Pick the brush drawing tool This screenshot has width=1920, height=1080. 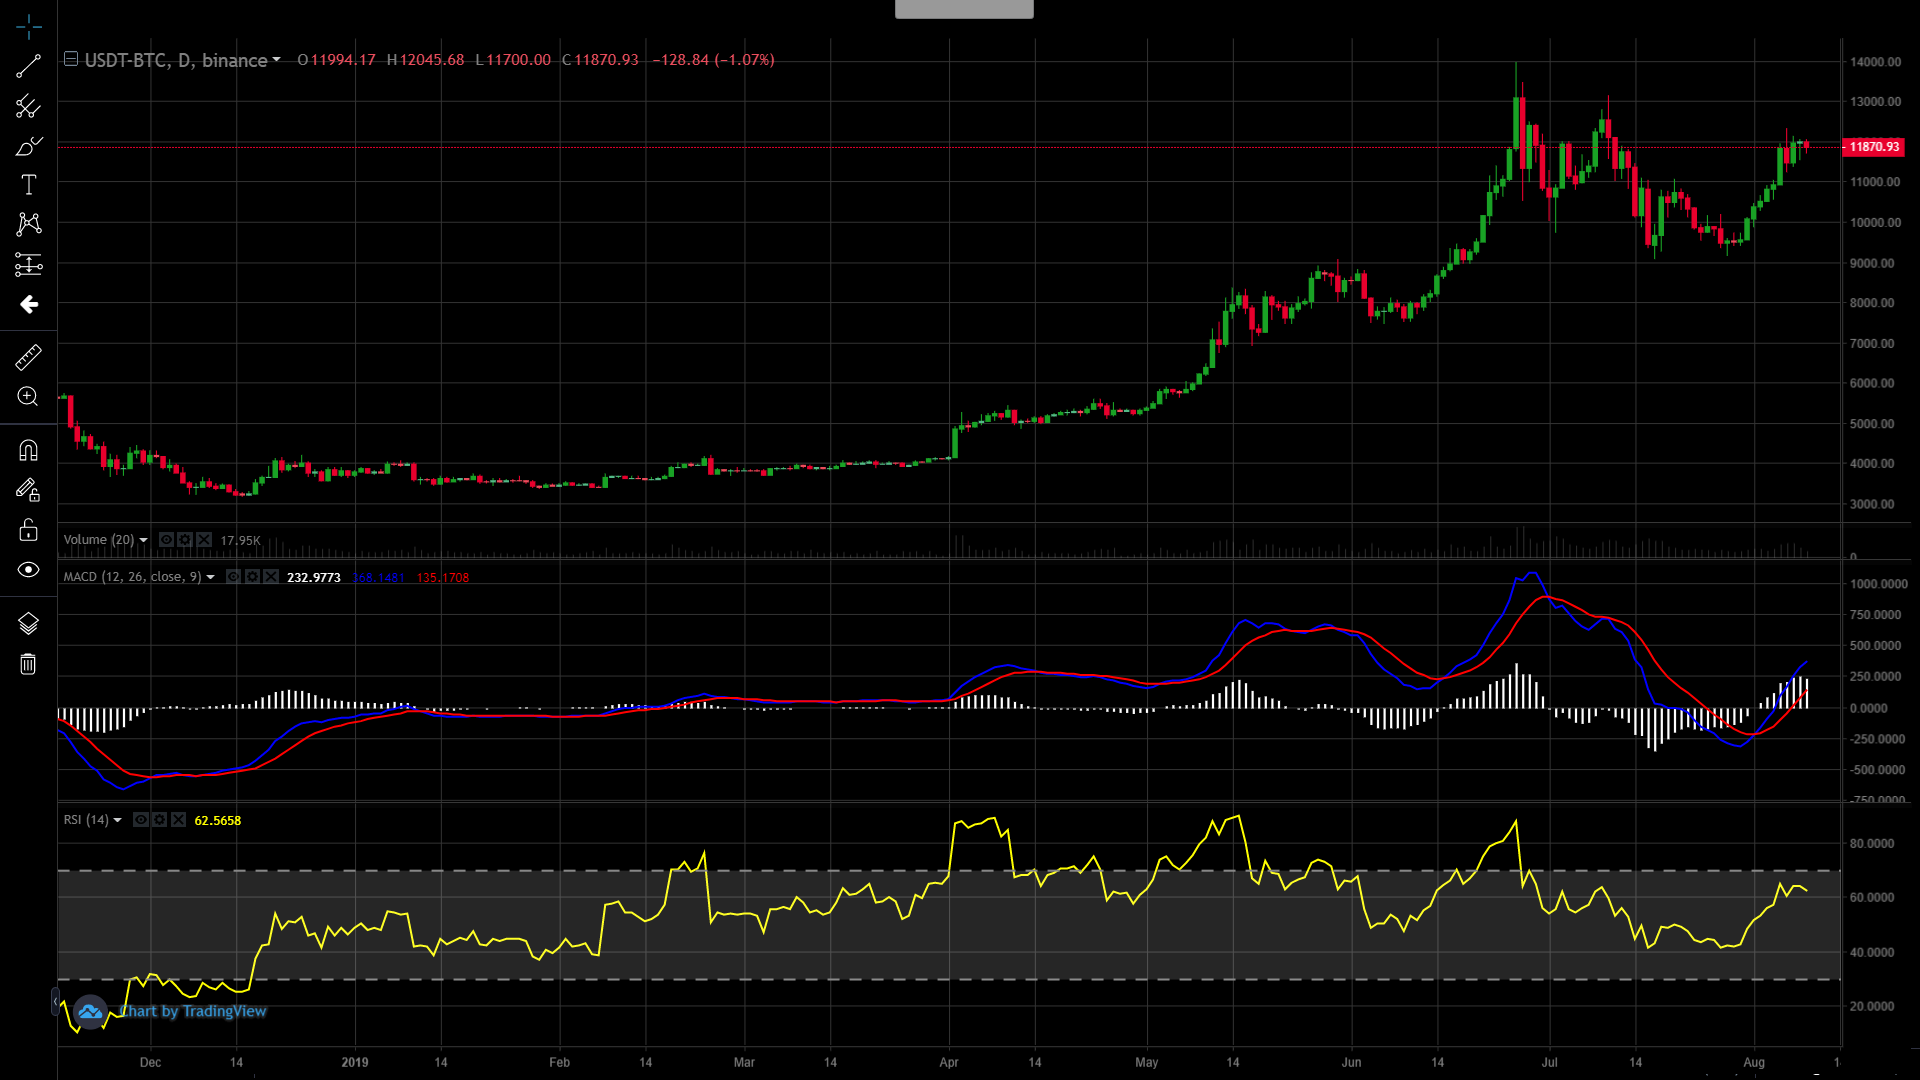pyautogui.click(x=28, y=146)
